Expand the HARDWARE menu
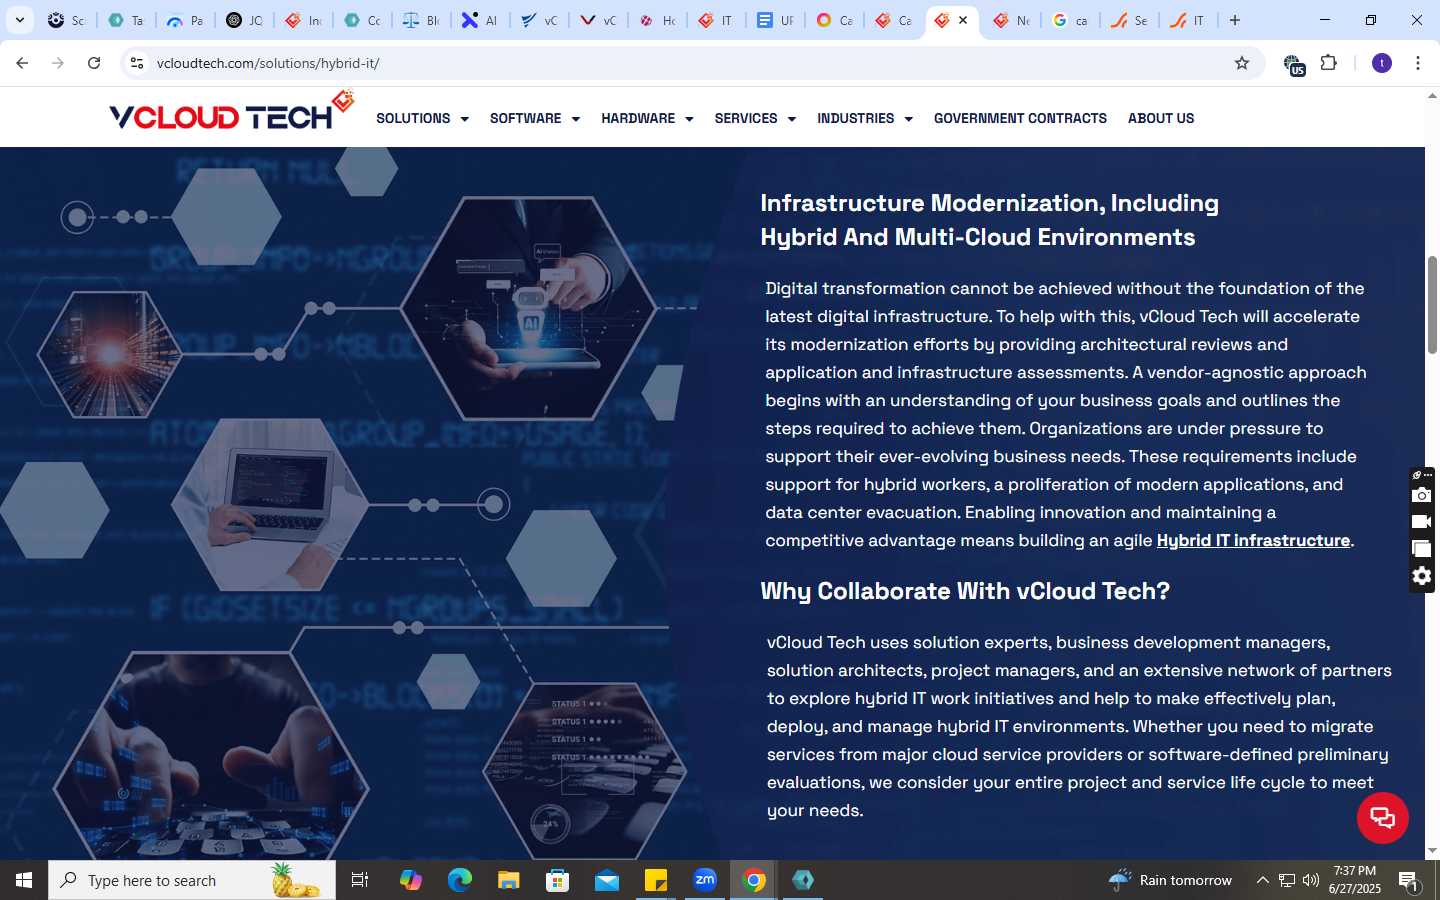This screenshot has width=1440, height=900. pyautogui.click(x=647, y=118)
